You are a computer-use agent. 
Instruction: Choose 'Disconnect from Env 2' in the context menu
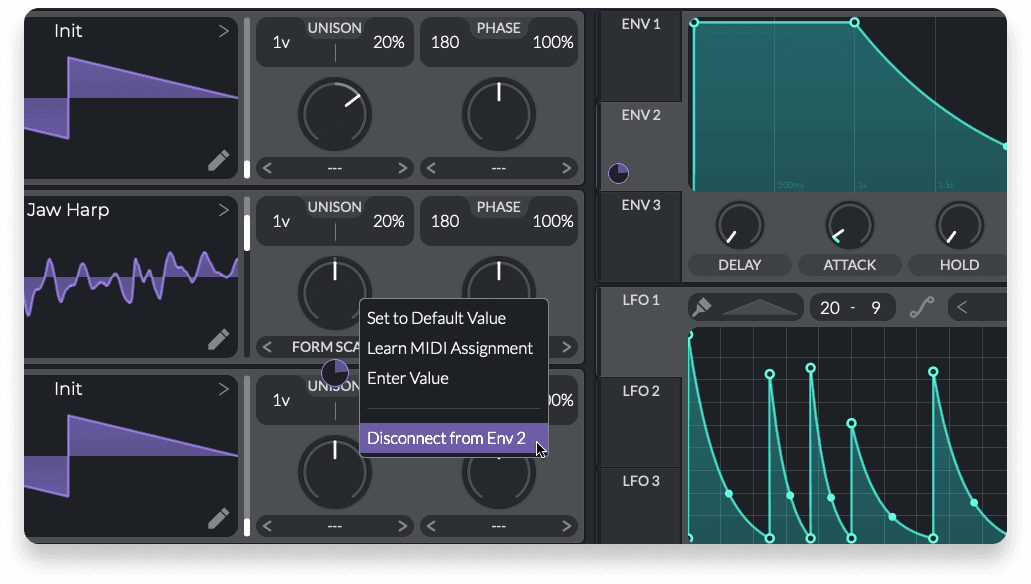click(446, 438)
